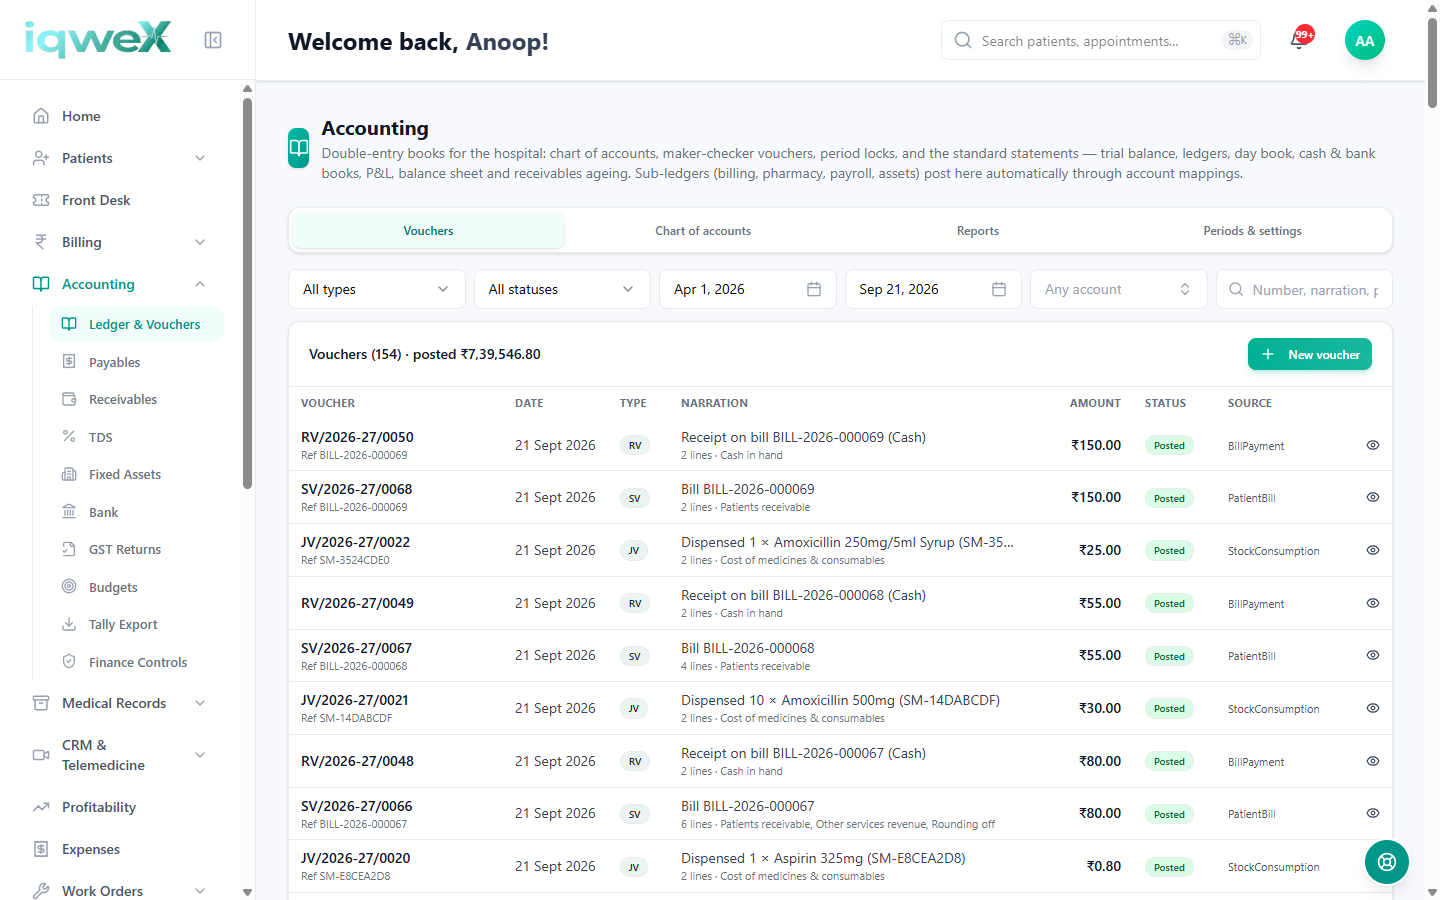This screenshot has height=900, width=1440.
Task: Click the New voucher button
Action: 1310,354
